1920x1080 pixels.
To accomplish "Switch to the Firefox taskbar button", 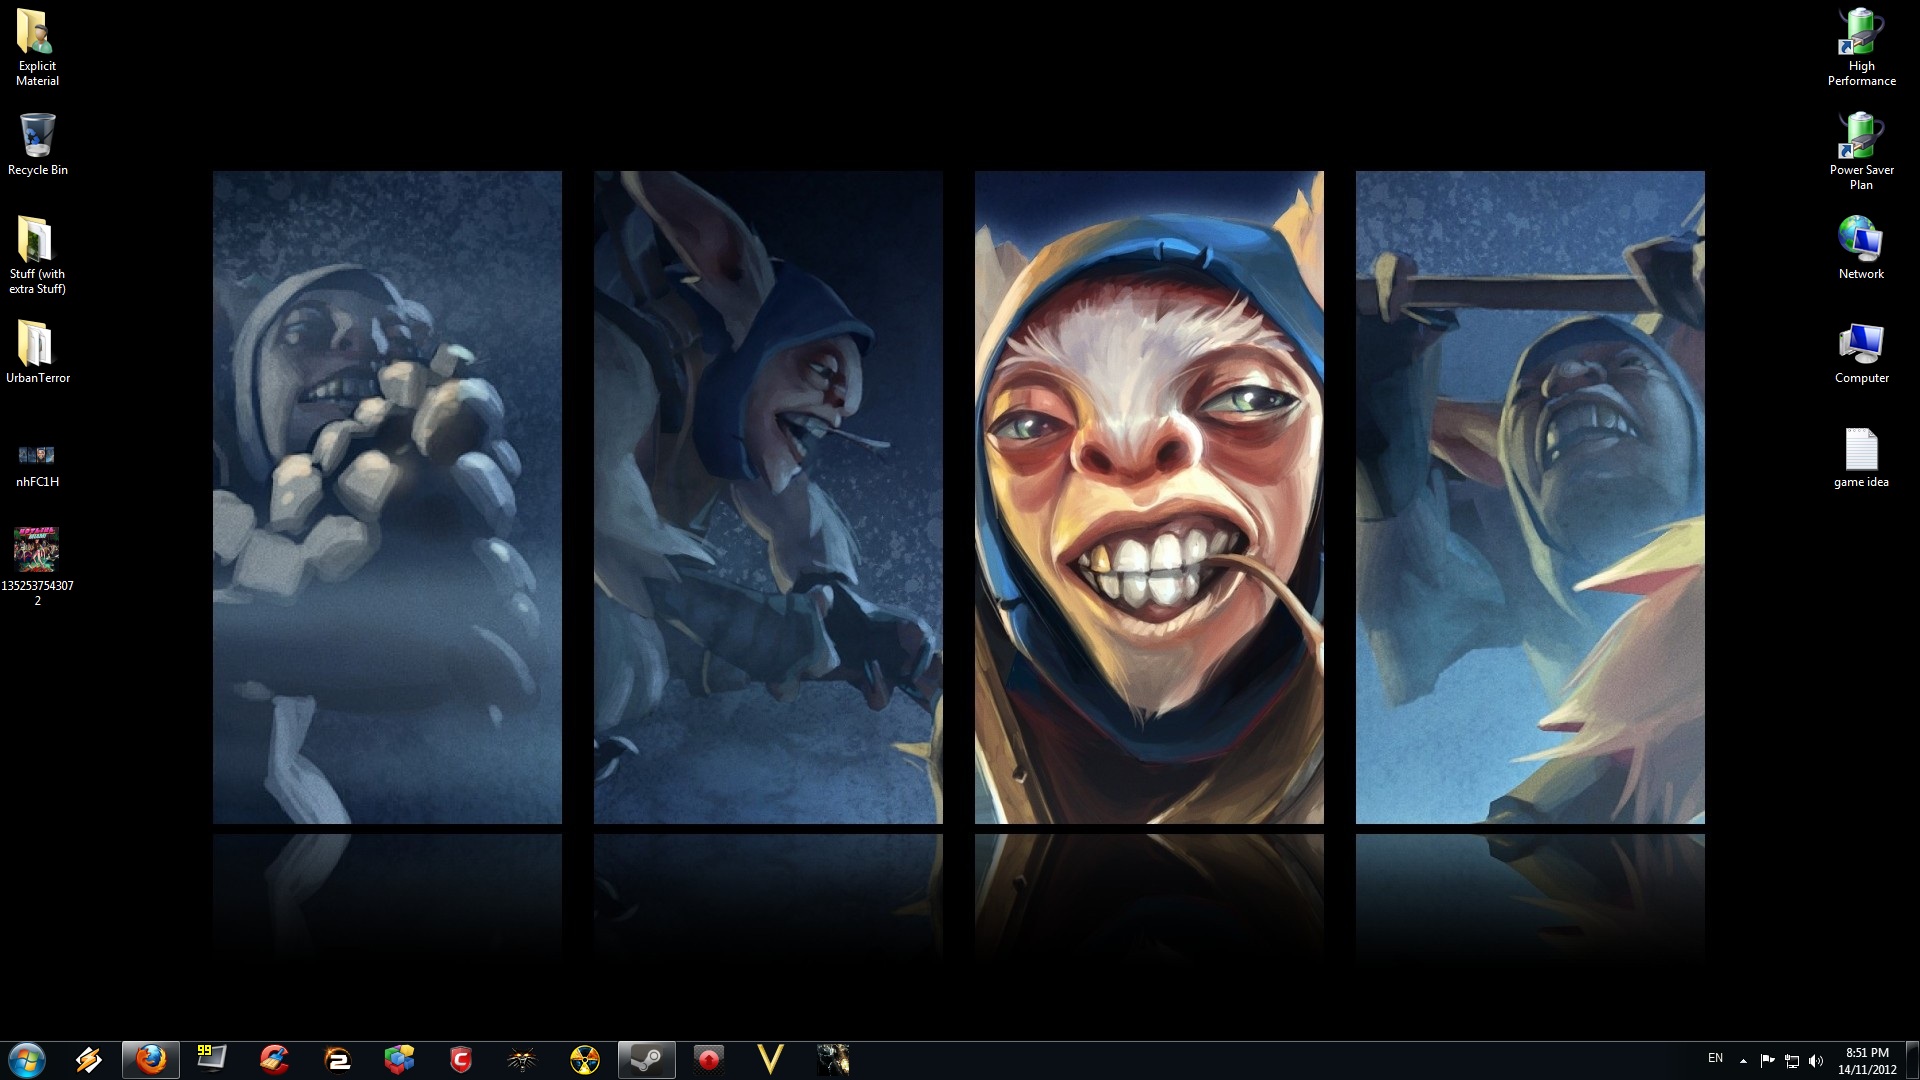I will [x=151, y=1060].
